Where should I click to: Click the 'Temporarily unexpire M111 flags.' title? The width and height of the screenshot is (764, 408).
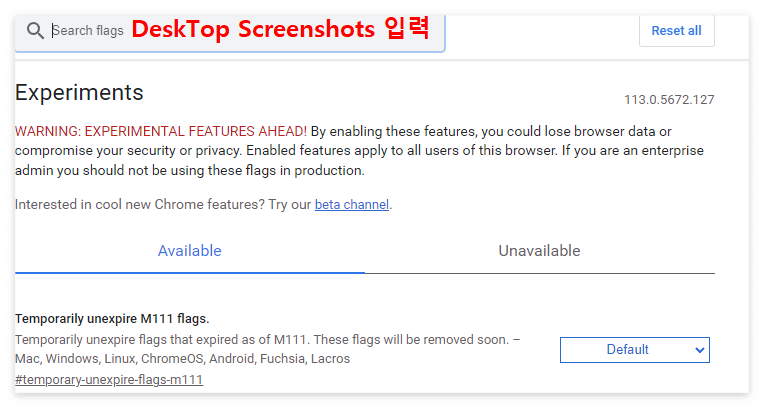click(x=112, y=318)
